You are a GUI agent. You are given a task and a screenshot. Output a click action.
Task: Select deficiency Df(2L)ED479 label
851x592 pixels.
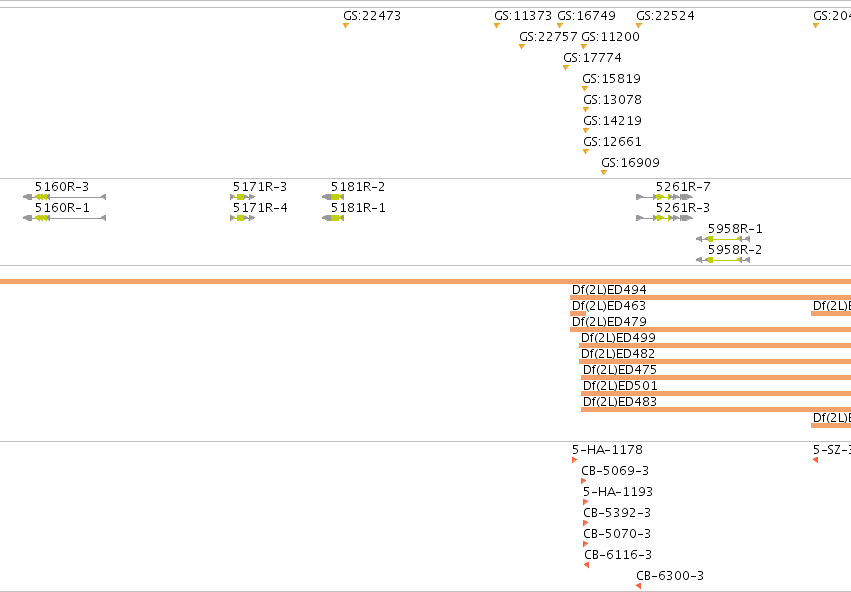pos(609,322)
